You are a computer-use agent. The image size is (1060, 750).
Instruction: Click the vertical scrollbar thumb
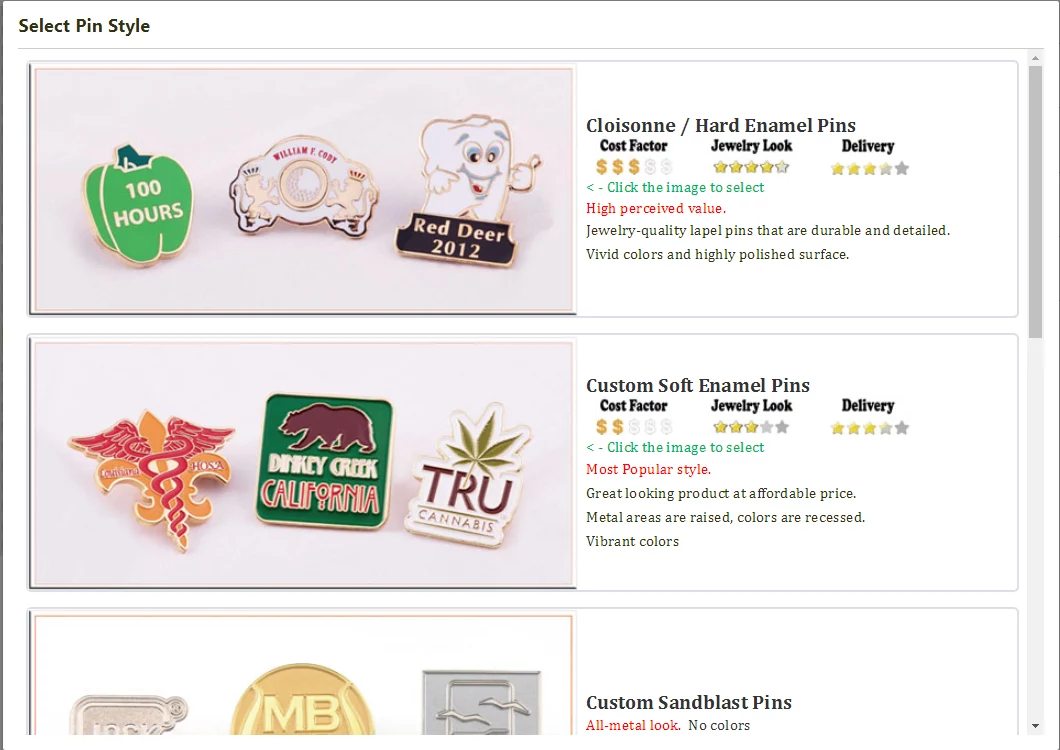[1035, 202]
